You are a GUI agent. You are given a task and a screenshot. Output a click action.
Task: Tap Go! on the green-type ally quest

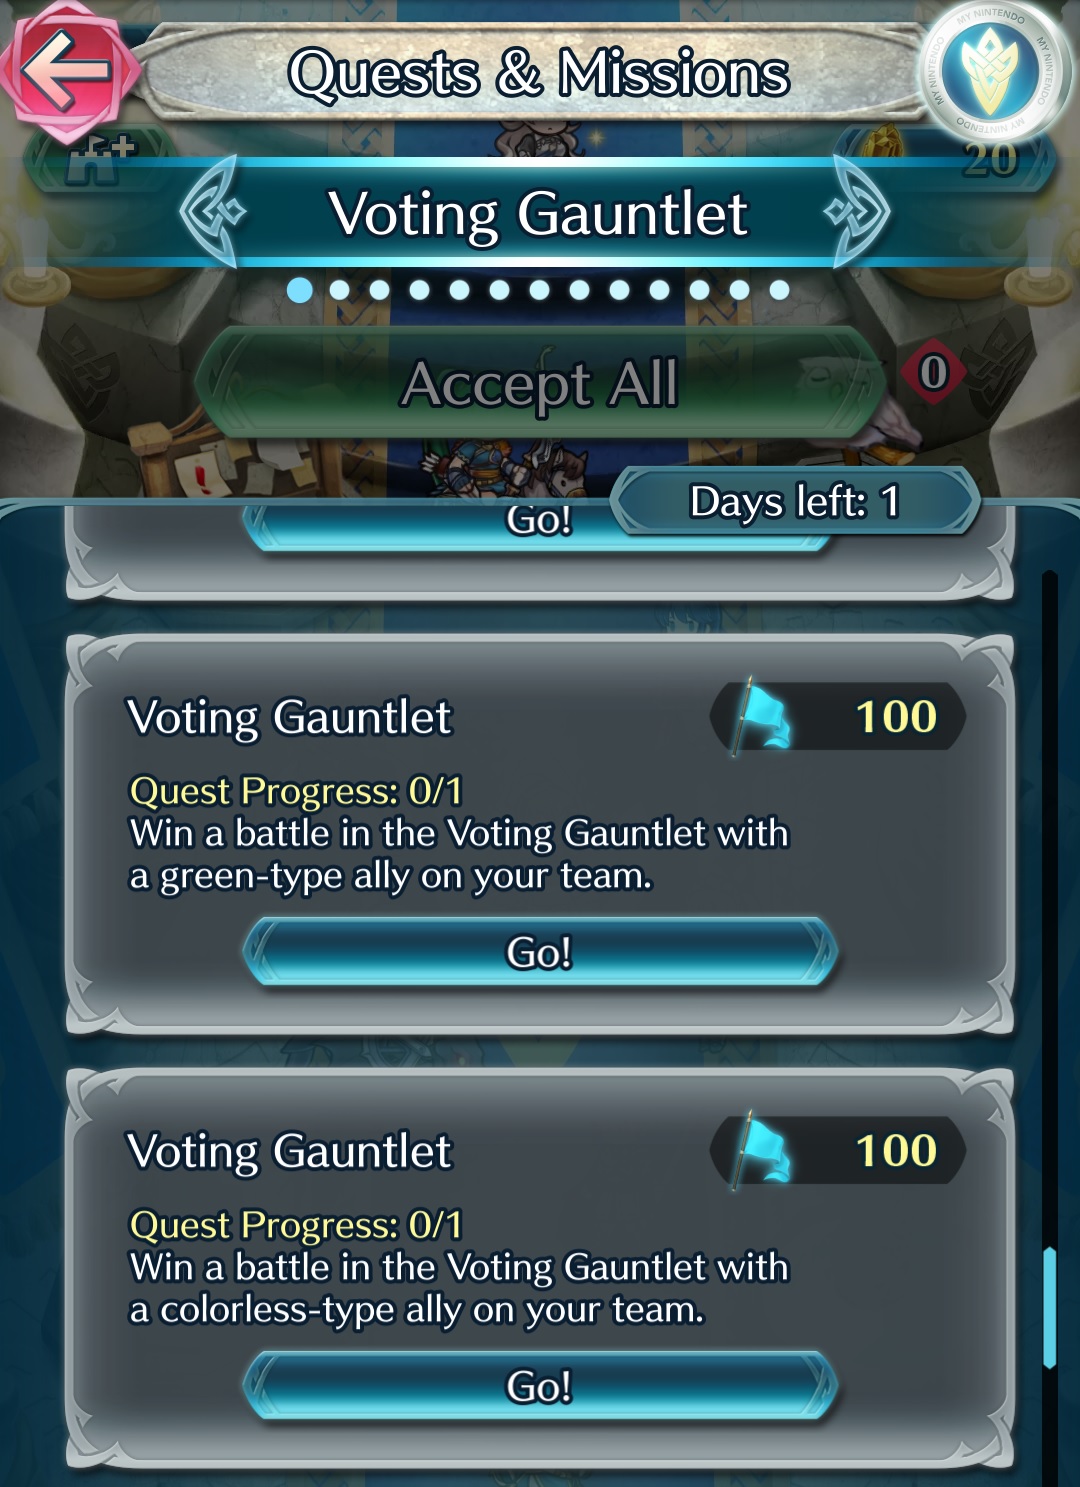[540, 952]
